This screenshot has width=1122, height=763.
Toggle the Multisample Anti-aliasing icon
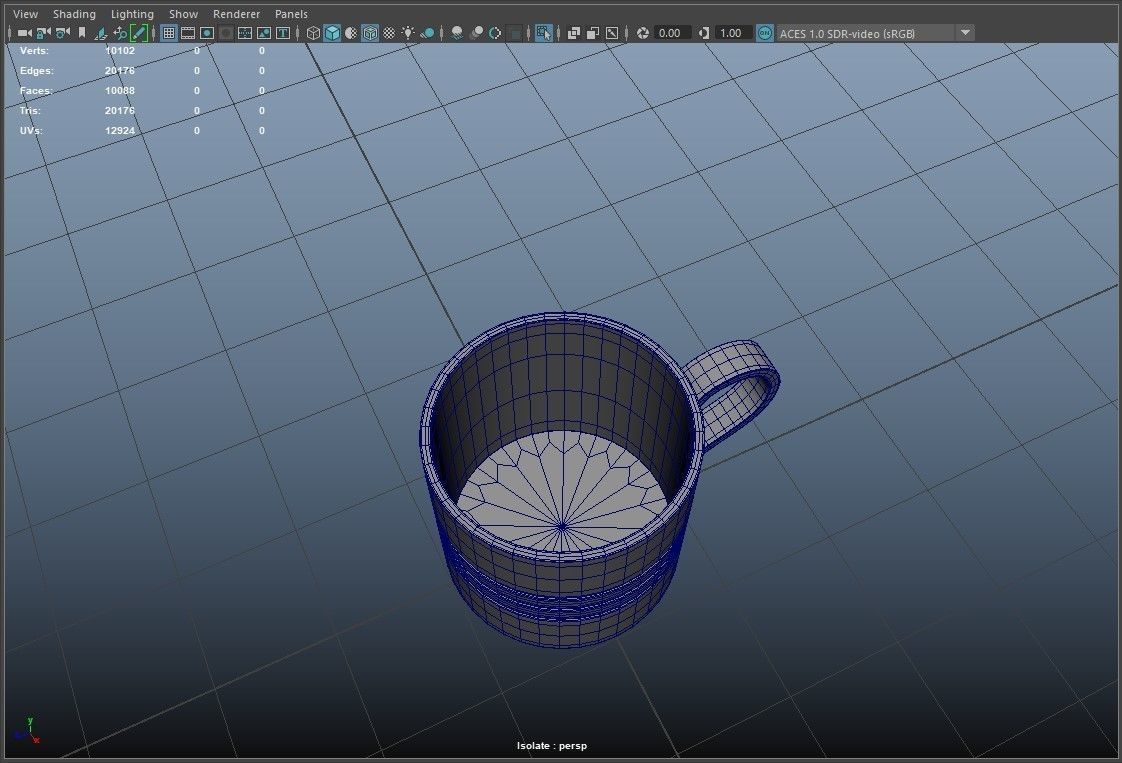coord(494,33)
